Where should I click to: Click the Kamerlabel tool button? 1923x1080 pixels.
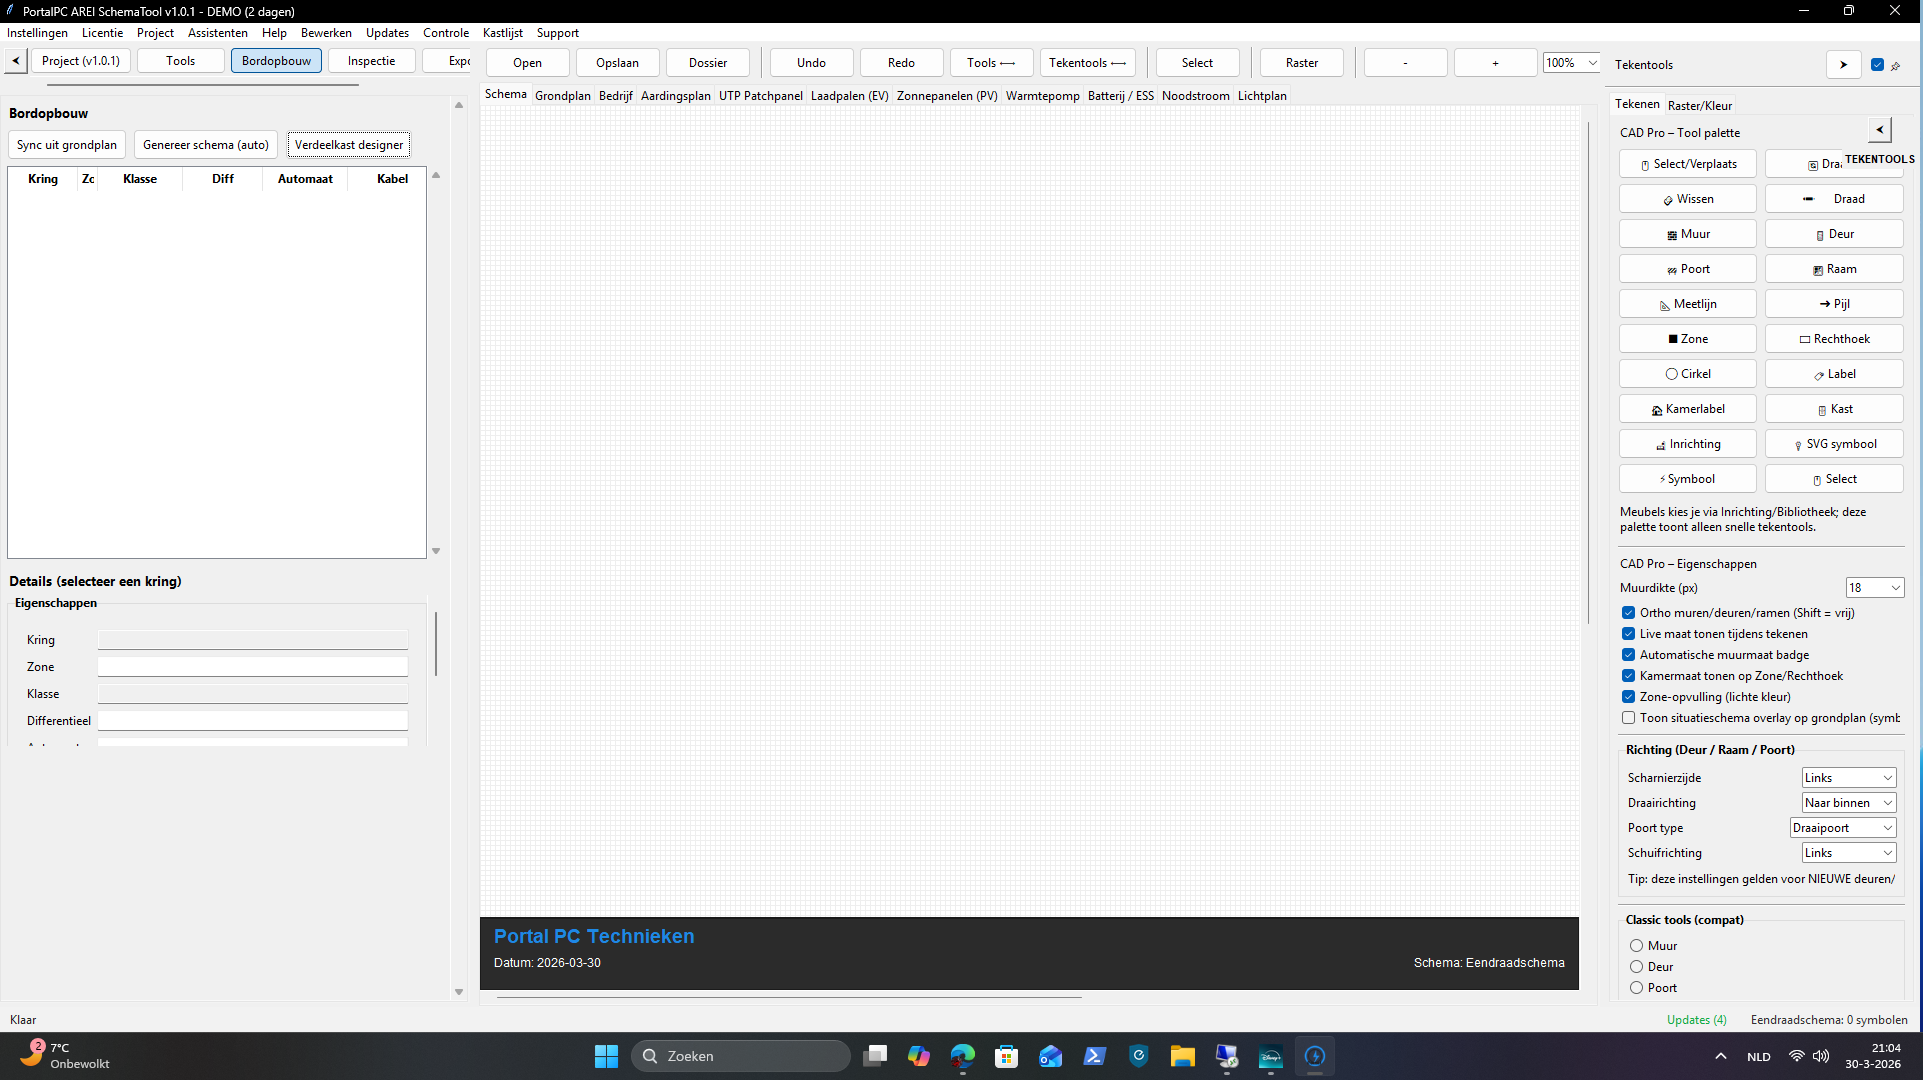tap(1687, 409)
